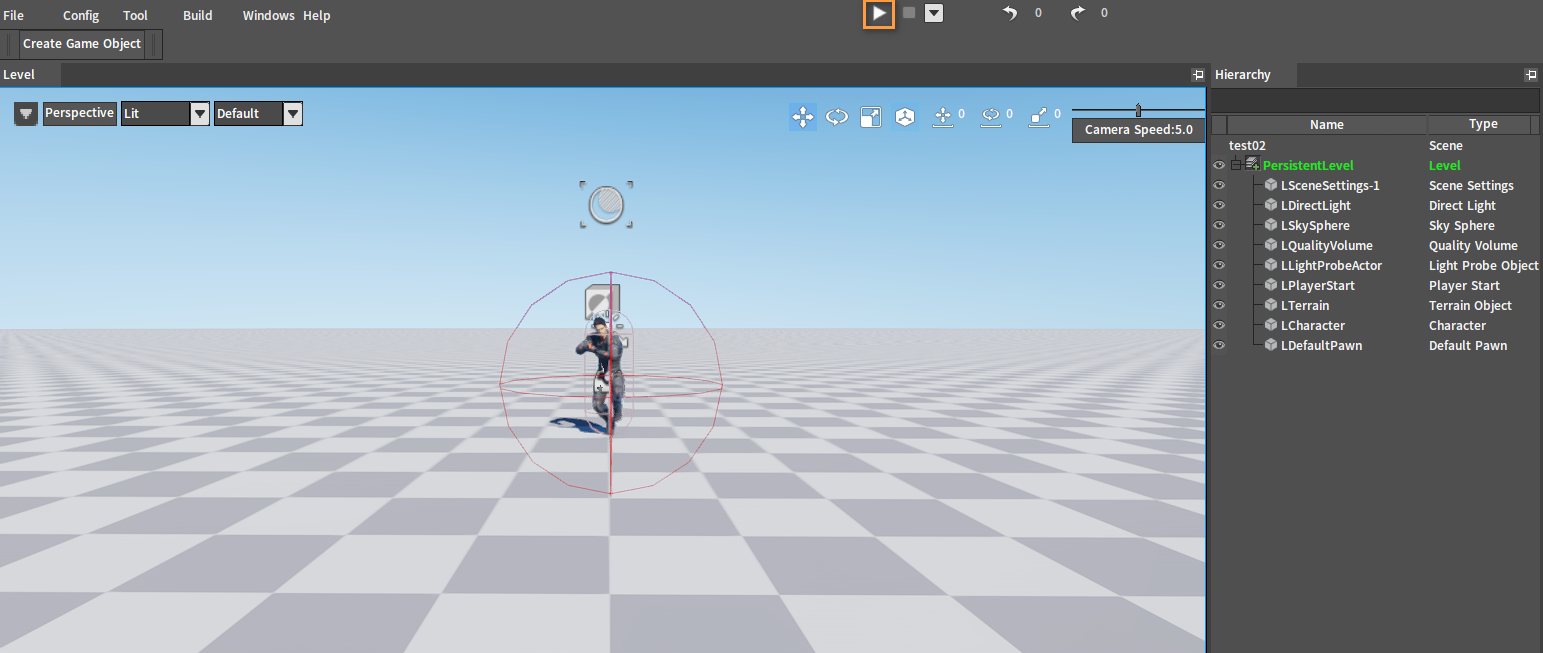Pin the Hierarchy panel
This screenshot has width=1543, height=653.
click(x=1530, y=75)
